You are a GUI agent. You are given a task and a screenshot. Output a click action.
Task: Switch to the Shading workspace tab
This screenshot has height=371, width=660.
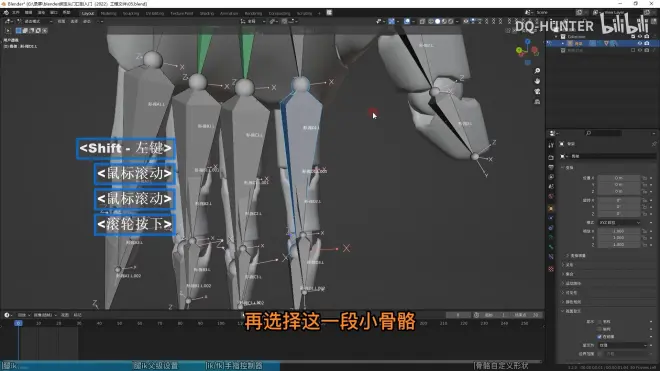click(x=207, y=13)
